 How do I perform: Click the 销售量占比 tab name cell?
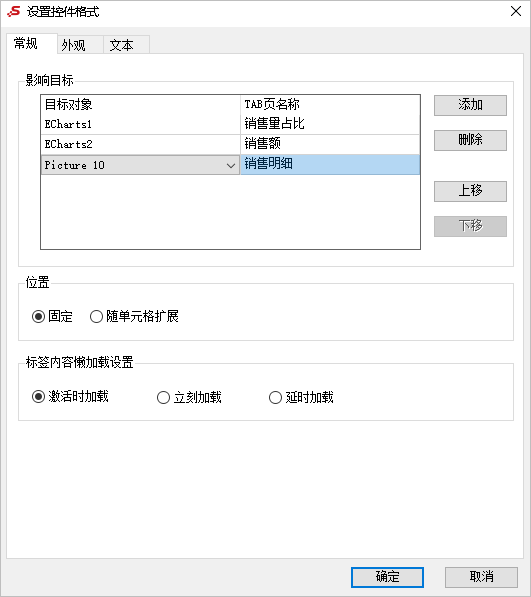tap(330, 124)
